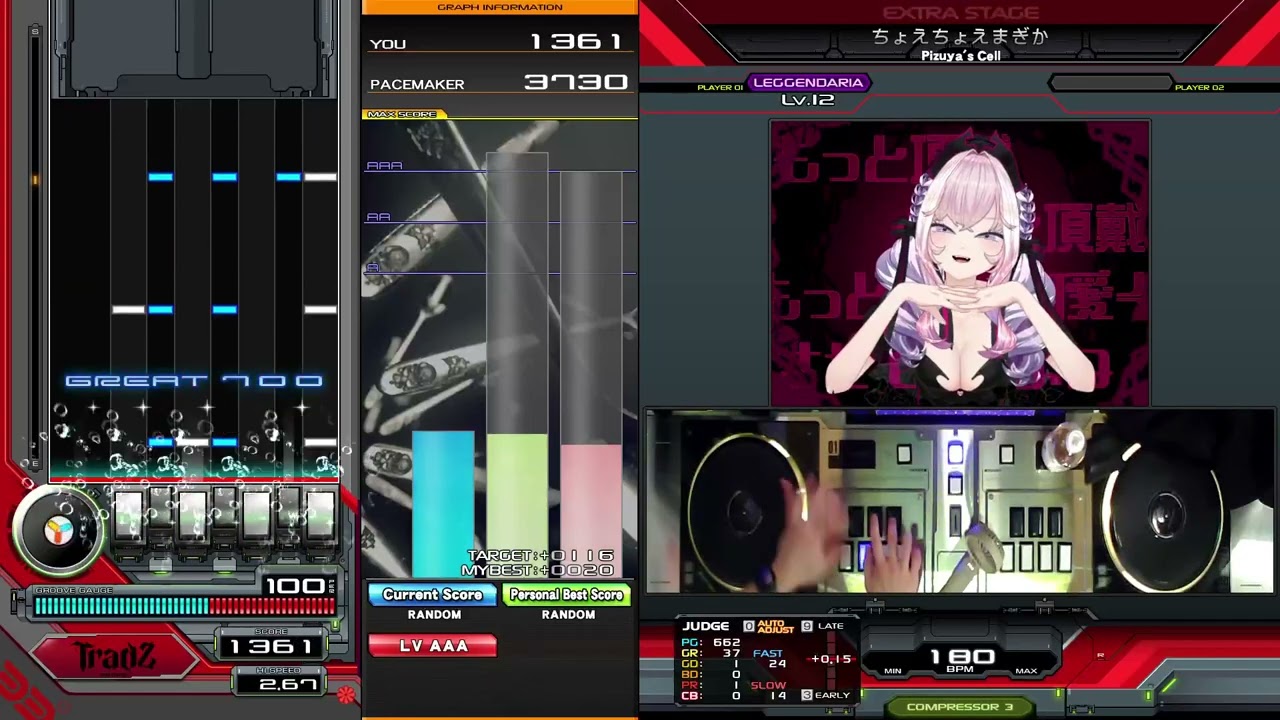Click the BD count row
Image resolution: width=1280 pixels, height=720 pixels.
712,675
